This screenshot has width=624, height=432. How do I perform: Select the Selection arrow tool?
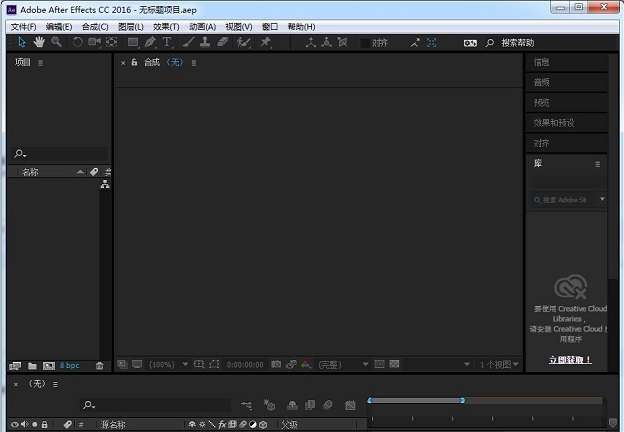pos(21,42)
